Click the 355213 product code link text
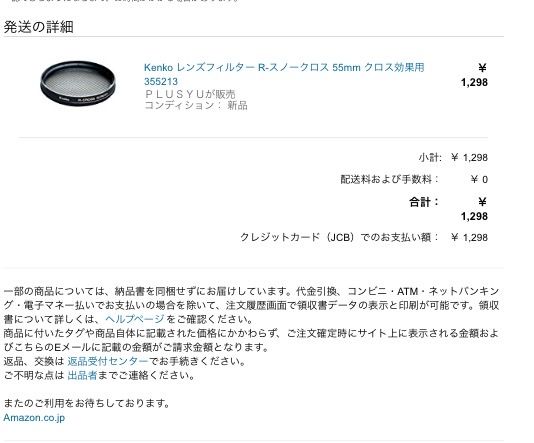534x443 pixels. pos(161,82)
